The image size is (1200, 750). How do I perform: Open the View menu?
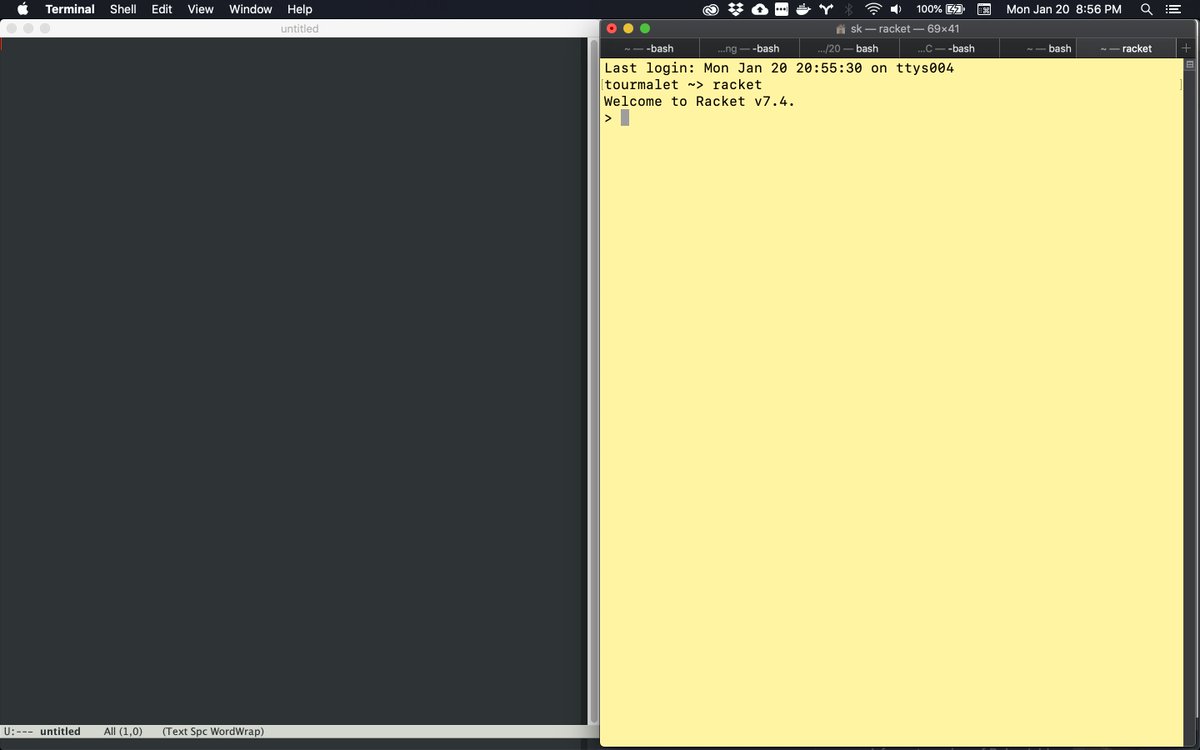[x=201, y=9]
